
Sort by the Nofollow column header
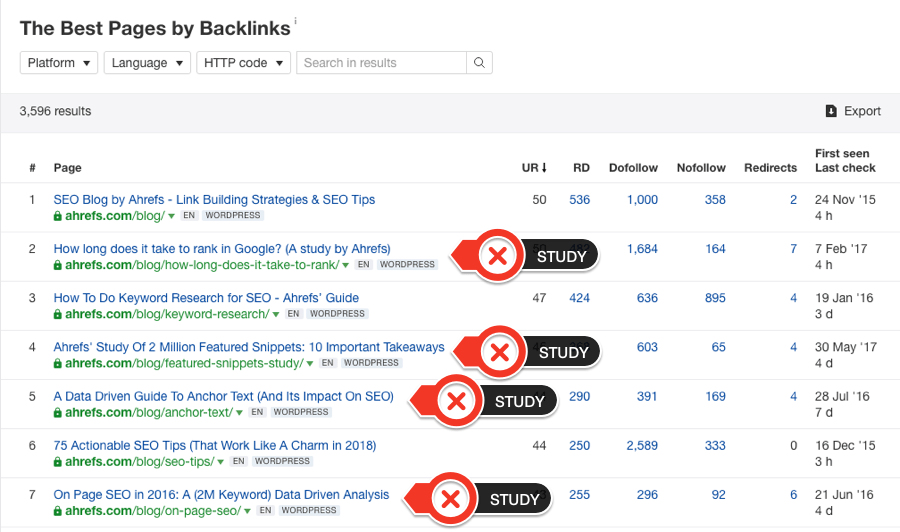[x=701, y=168]
